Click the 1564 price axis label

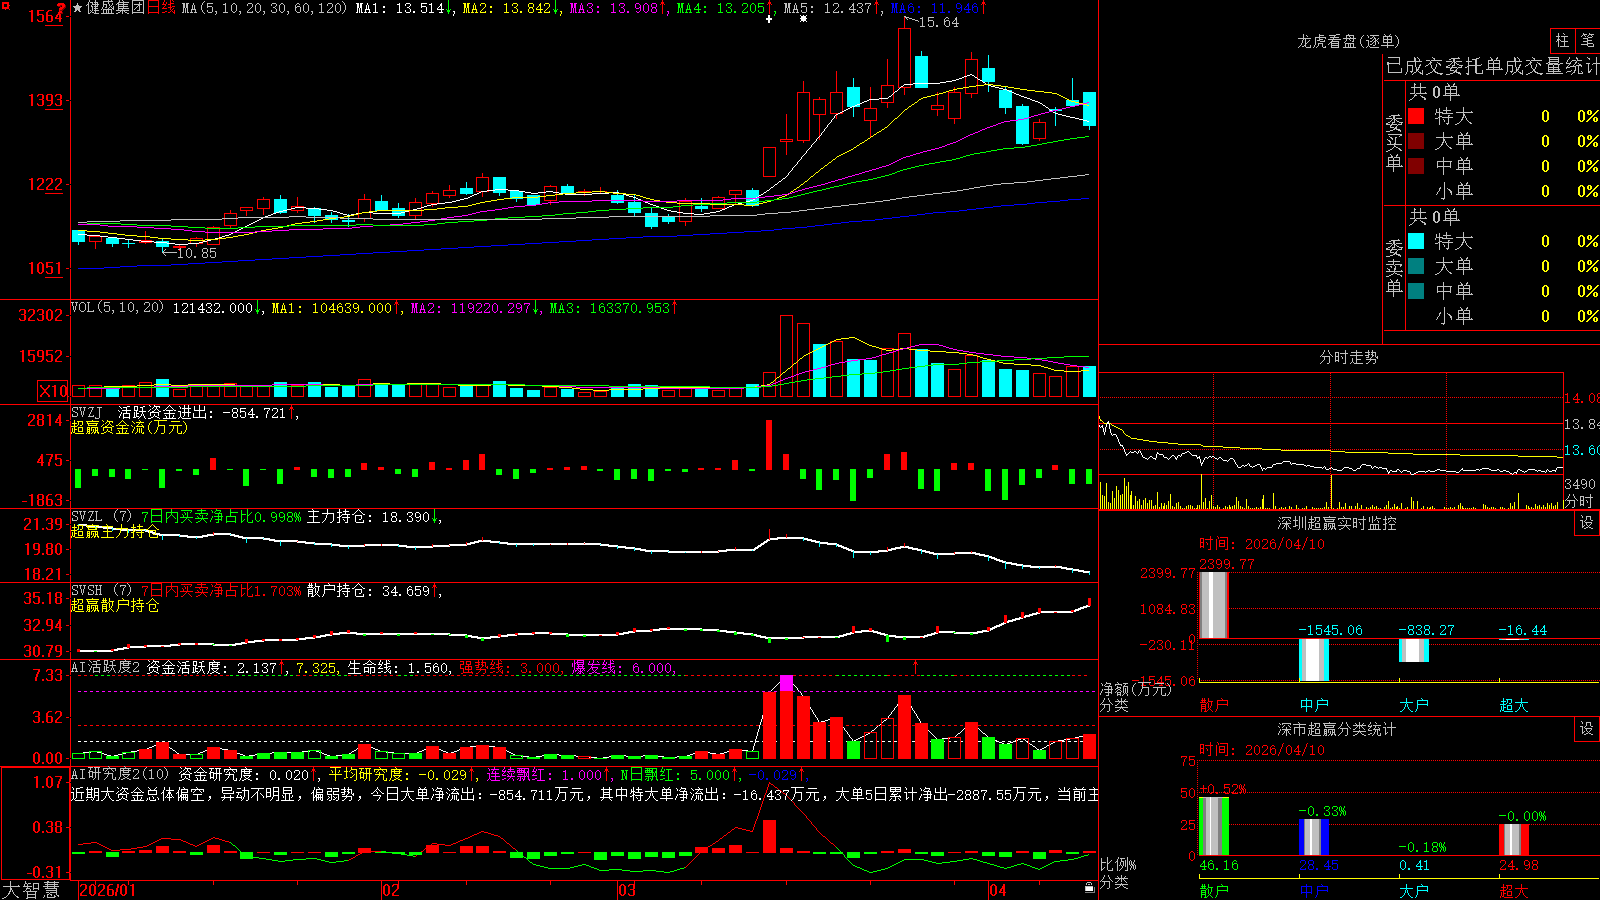point(45,16)
